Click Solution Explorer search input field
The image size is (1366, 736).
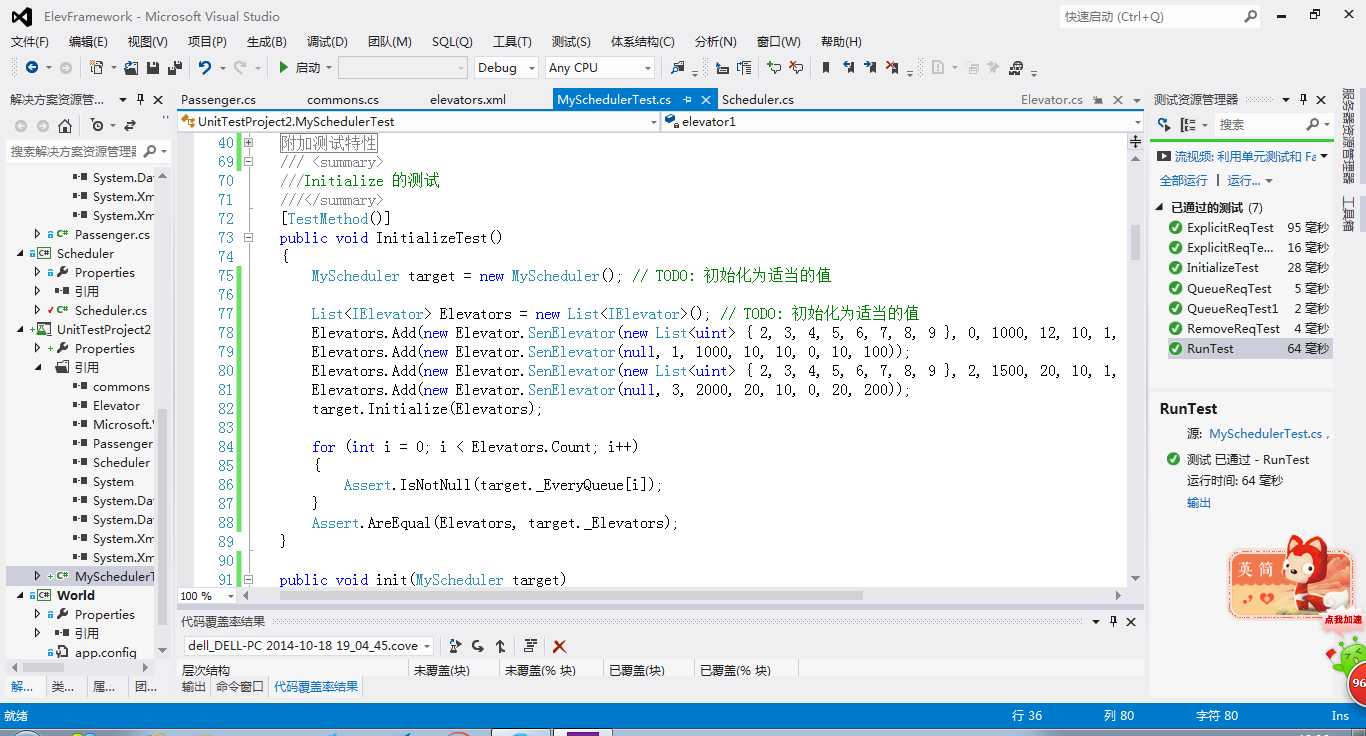[73, 151]
